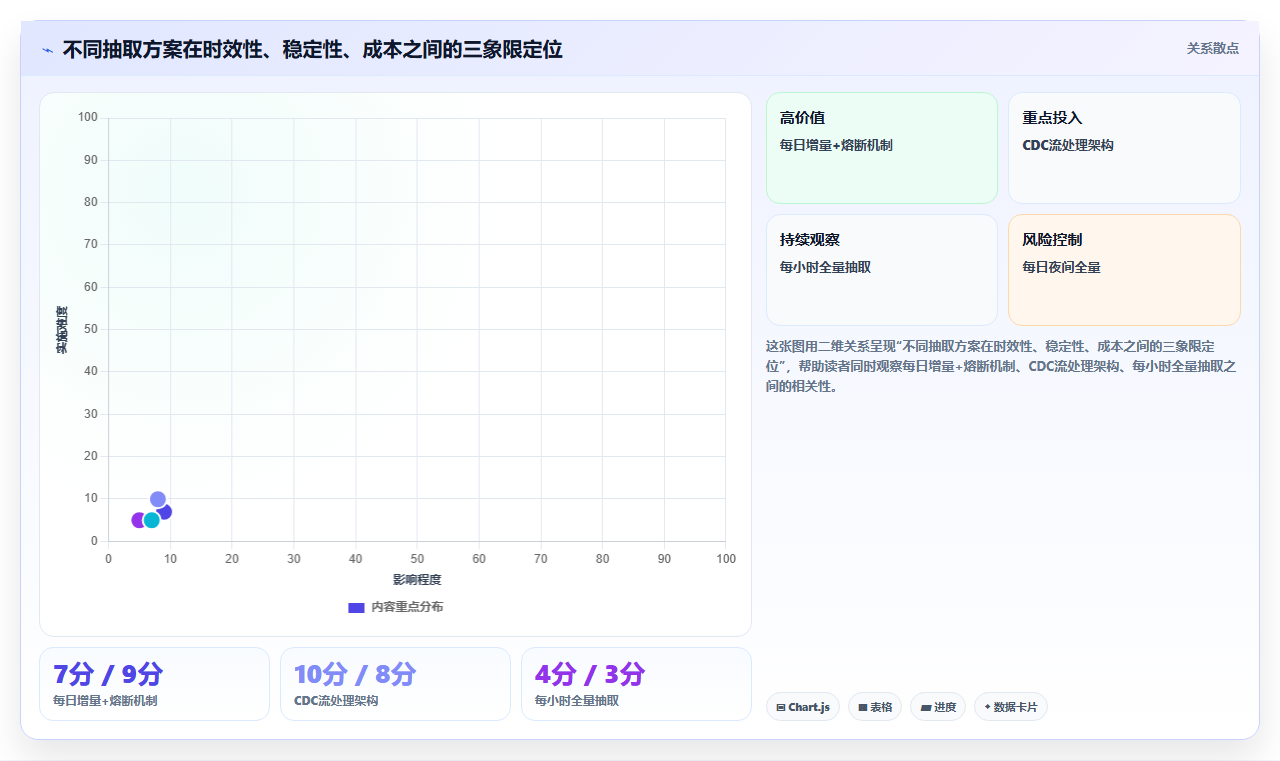Click the lightning icon beside the title

click(47, 50)
